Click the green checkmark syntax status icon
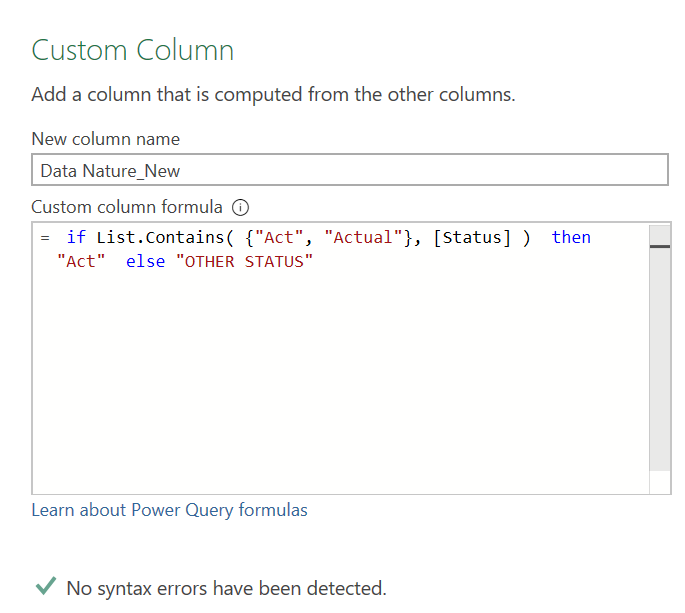Screen dimensions: 685x613 44,586
